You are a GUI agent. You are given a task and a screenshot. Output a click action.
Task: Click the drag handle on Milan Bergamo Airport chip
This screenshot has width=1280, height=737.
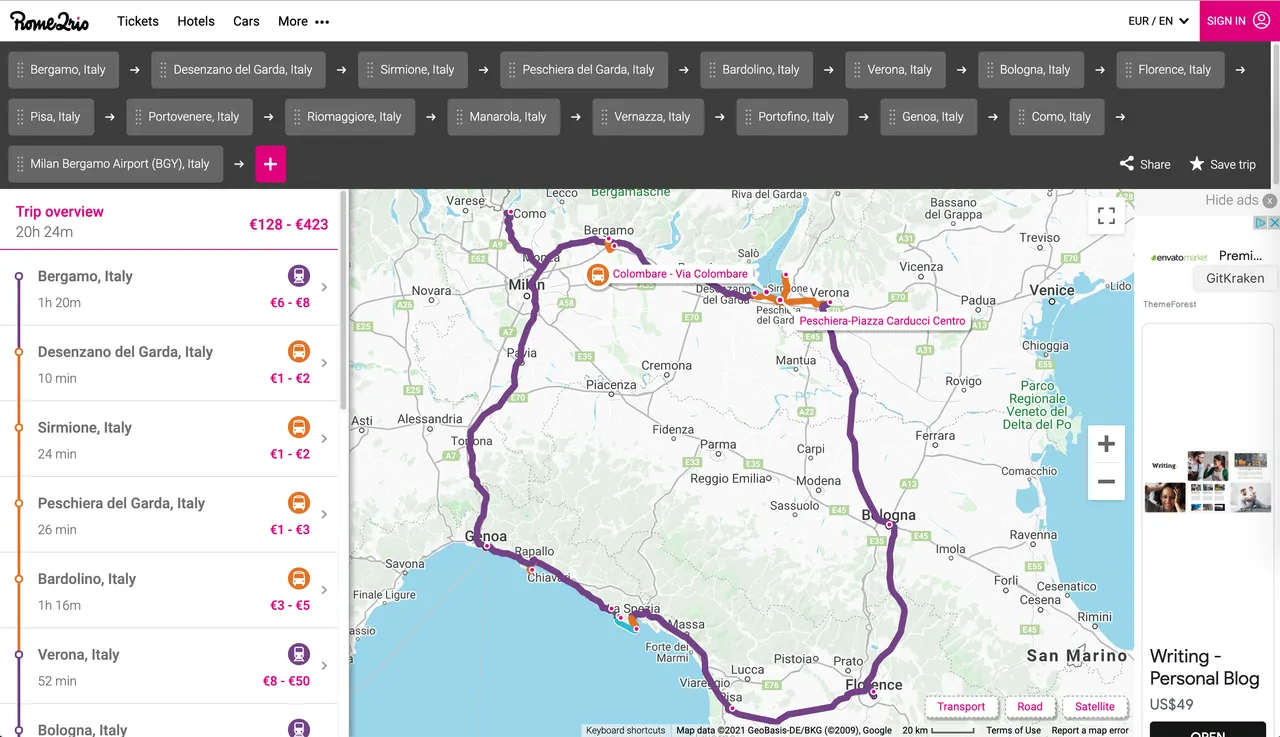coord(20,164)
